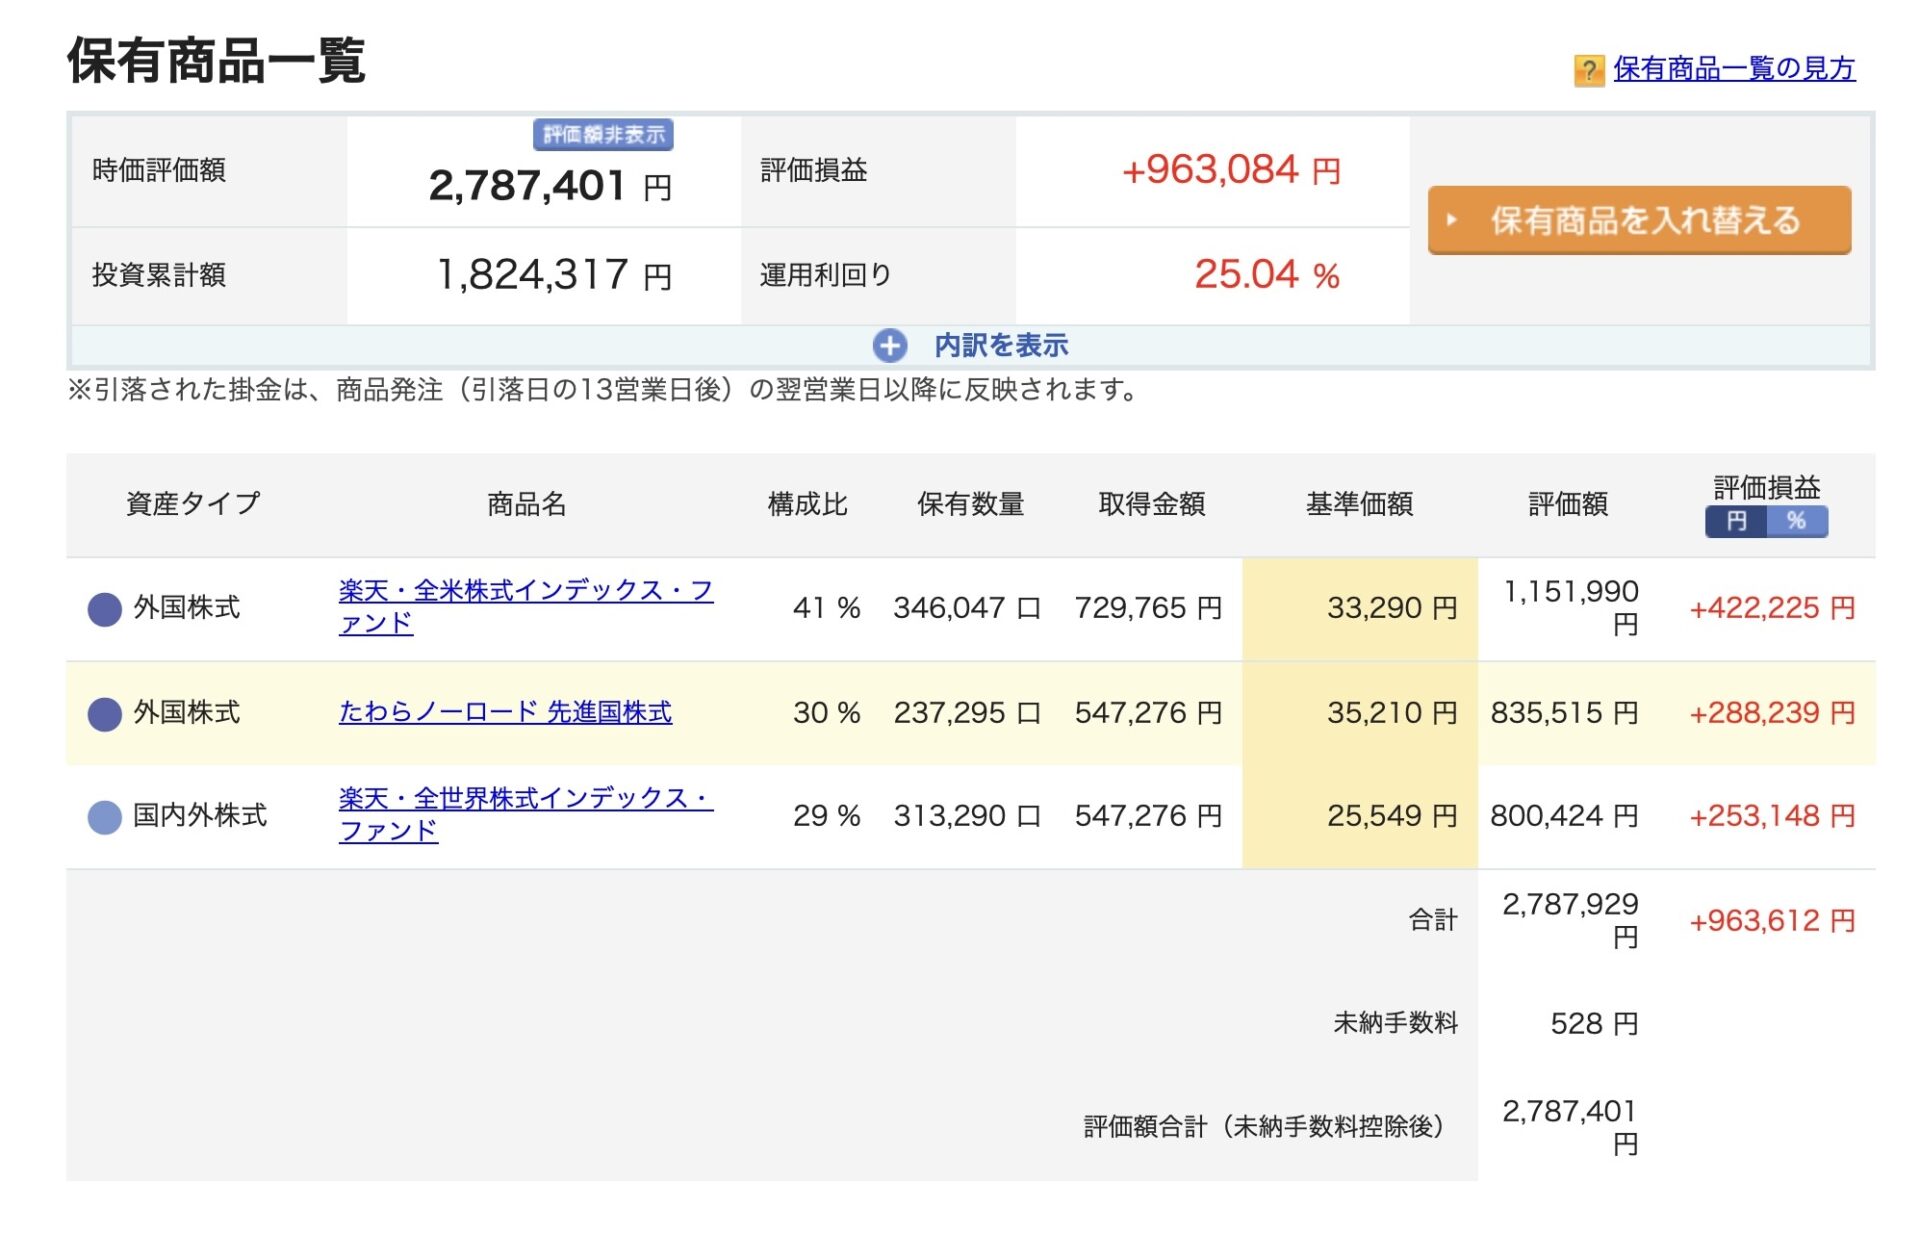
Task: Click 合計 total 2,787,929 円
Action: (x=1570, y=920)
